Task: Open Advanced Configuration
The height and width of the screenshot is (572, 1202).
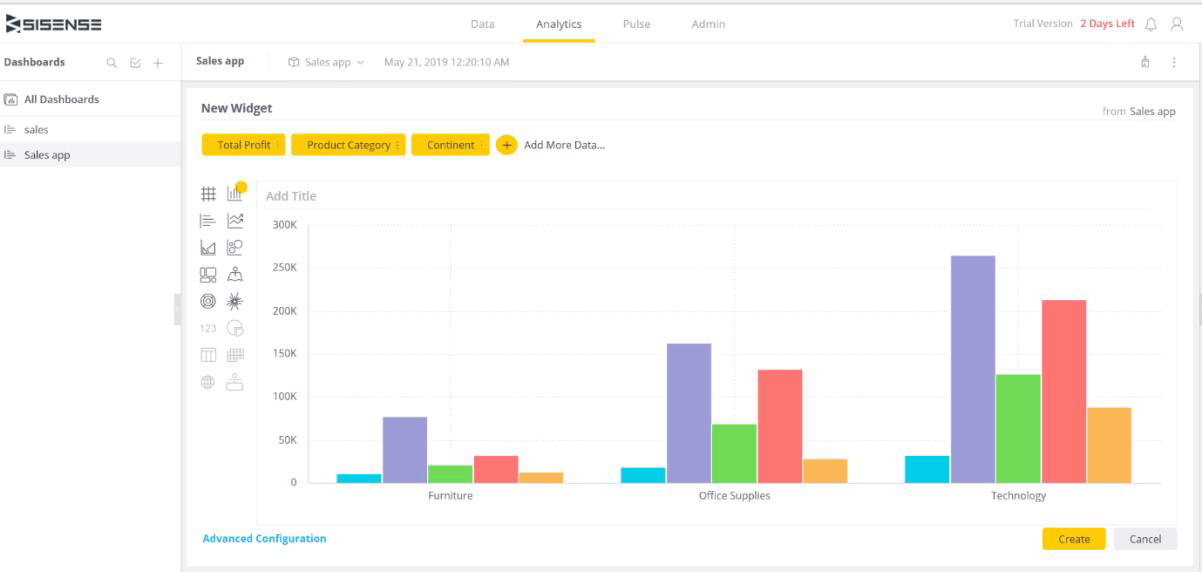Action: click(x=264, y=538)
